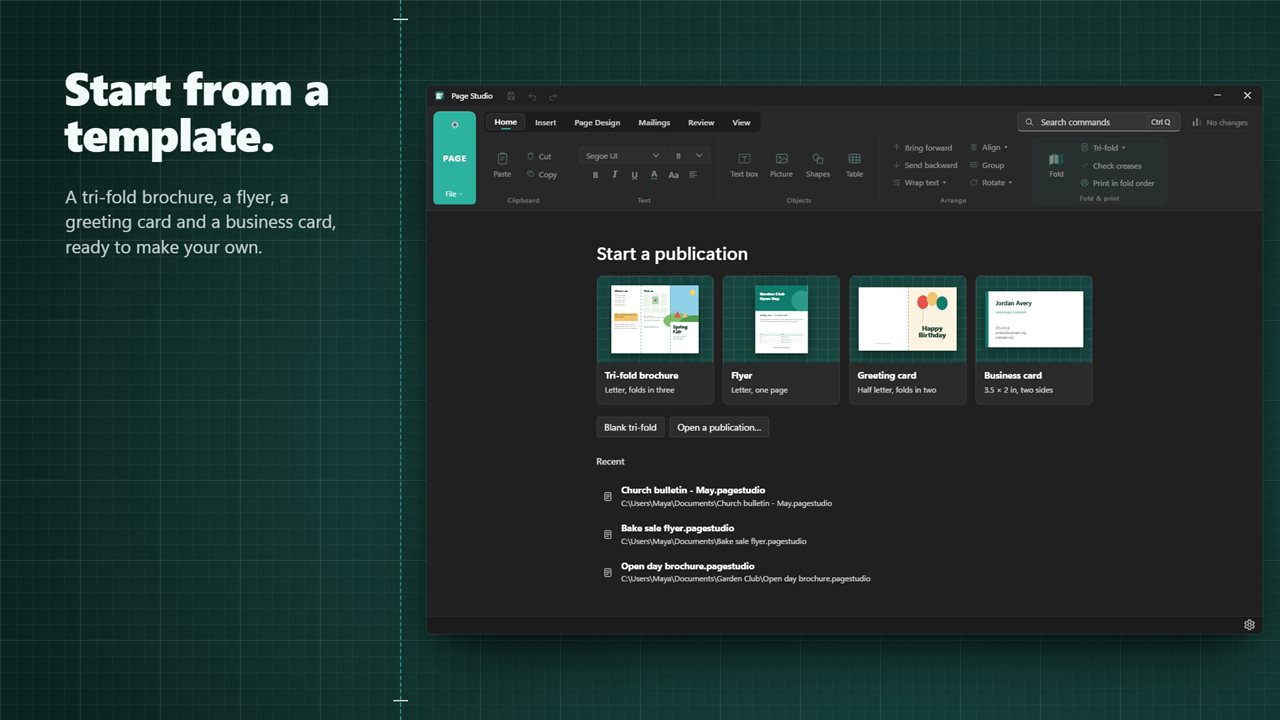Change letter case with Aa

[x=674, y=175]
